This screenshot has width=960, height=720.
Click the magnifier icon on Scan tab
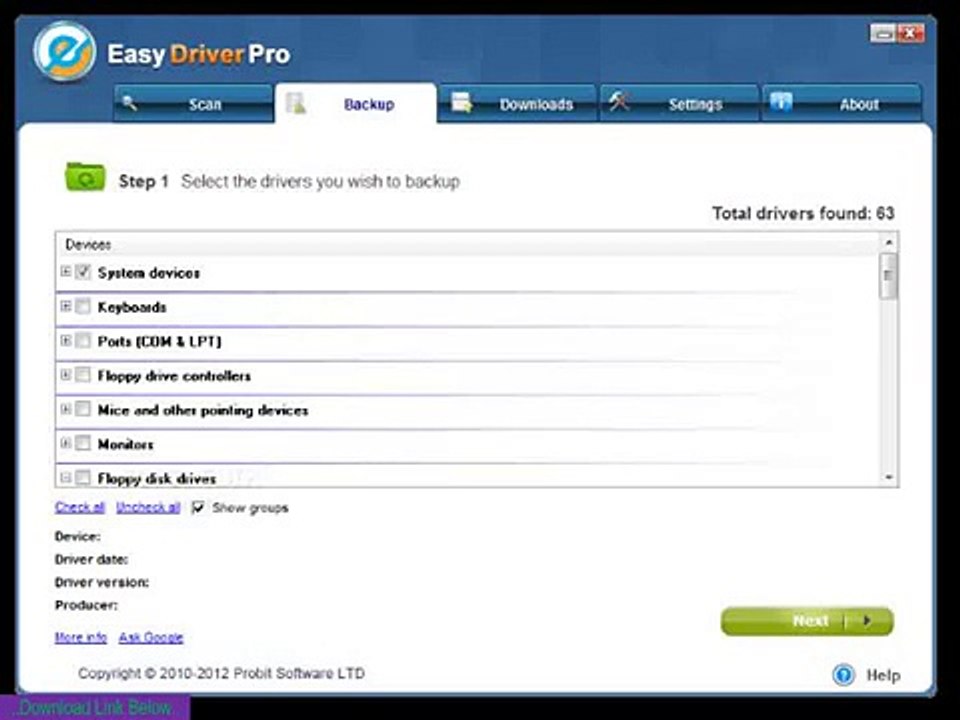coord(130,103)
